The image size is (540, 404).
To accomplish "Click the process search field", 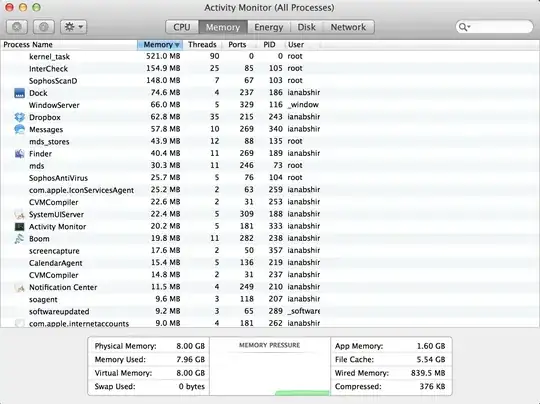I will coord(495,27).
